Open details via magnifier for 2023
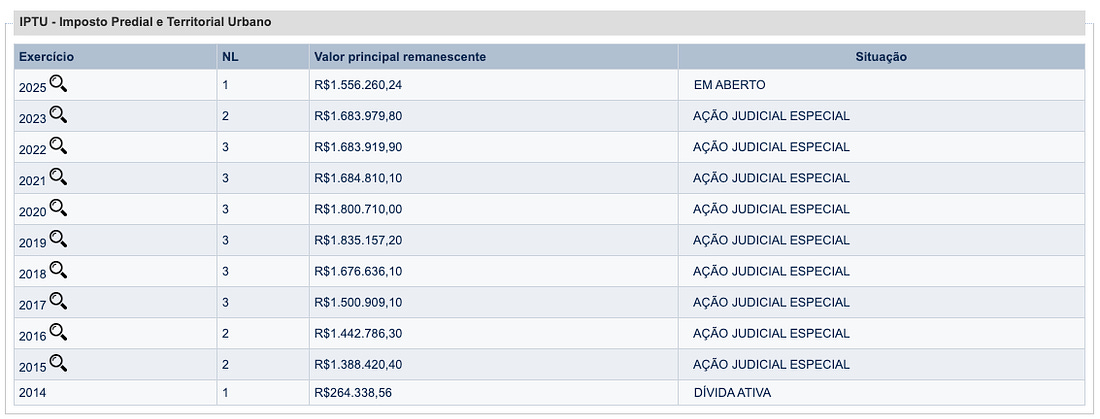The width and height of the screenshot is (1100, 419). pyautogui.click(x=58, y=115)
